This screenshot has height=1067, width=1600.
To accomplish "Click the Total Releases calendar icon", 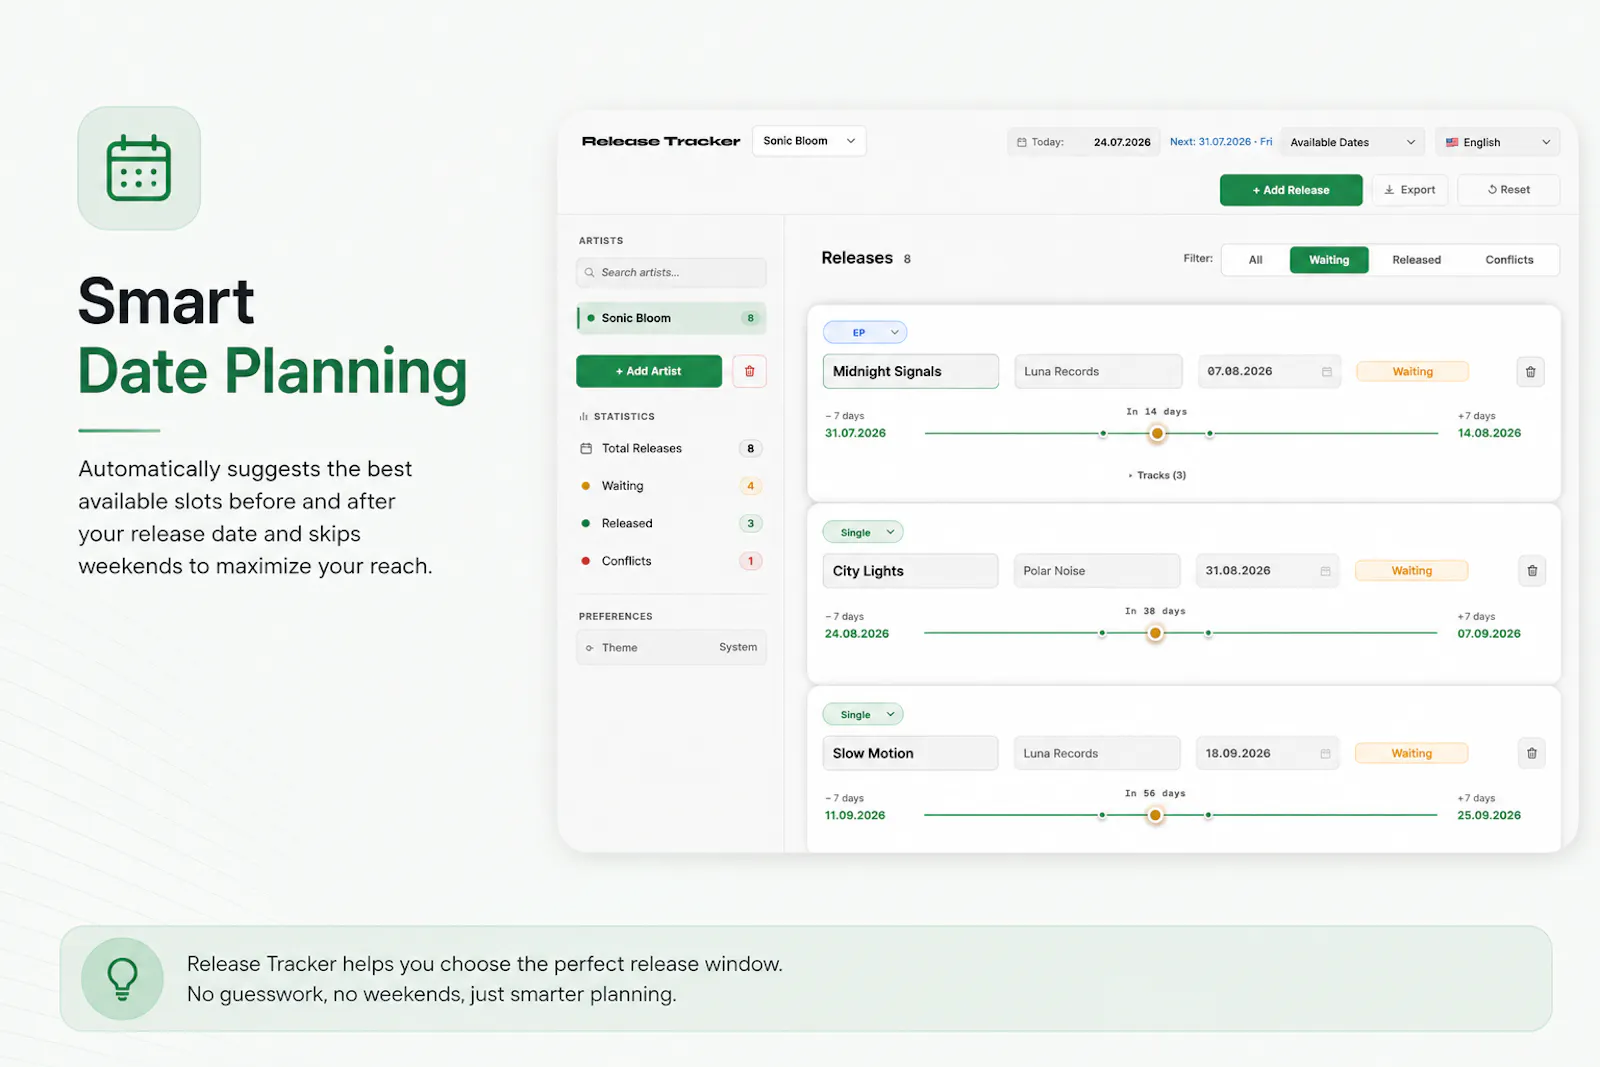I will coord(586,448).
